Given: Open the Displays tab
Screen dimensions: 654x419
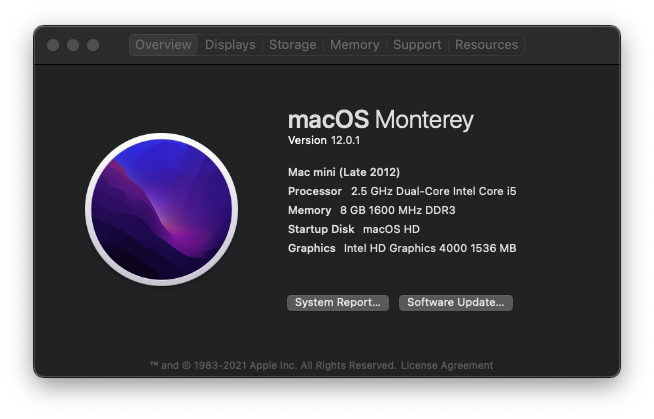Looking at the screenshot, I should pos(230,45).
